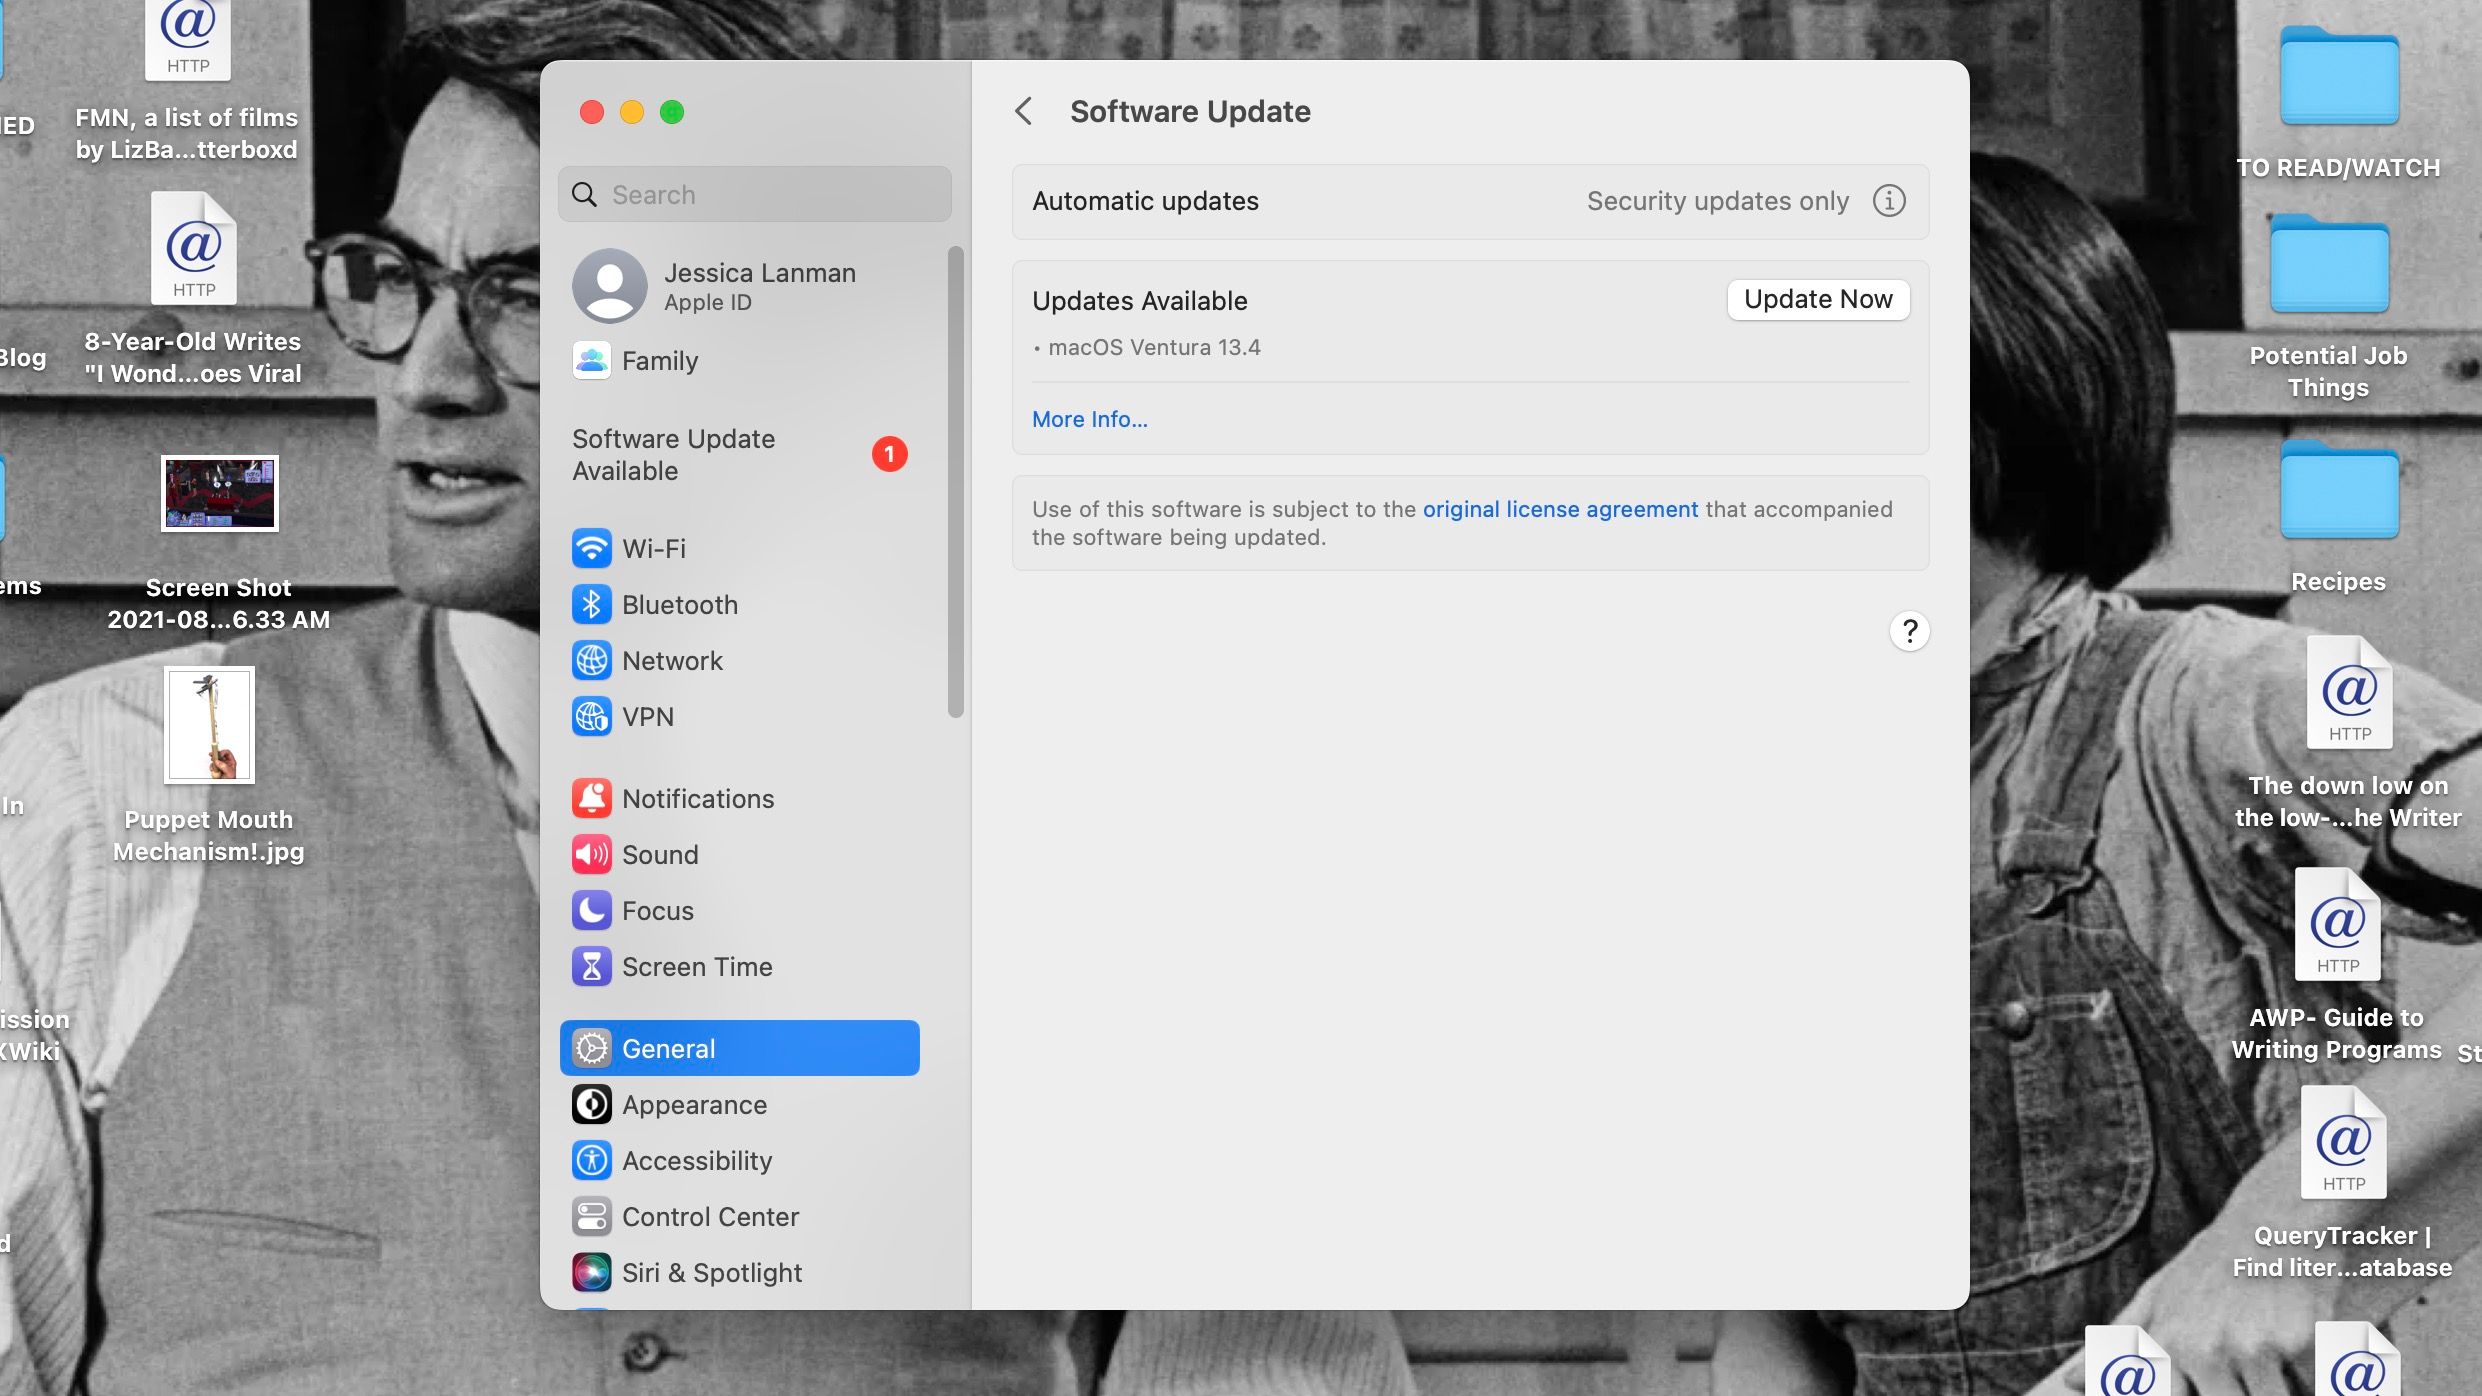Click the 'Control Center' sidebar label
The width and height of the screenshot is (2482, 1396).
710,1216
